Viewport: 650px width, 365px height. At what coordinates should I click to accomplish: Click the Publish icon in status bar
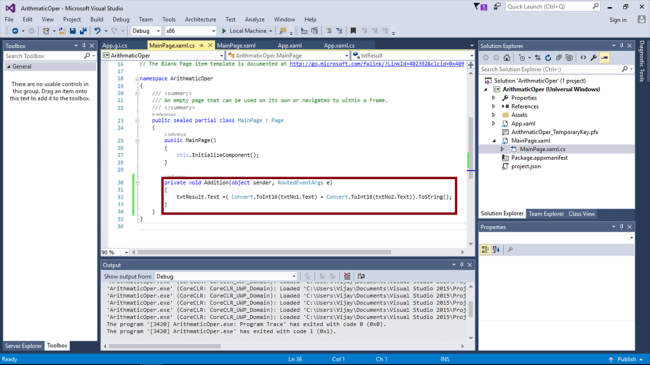point(611,359)
